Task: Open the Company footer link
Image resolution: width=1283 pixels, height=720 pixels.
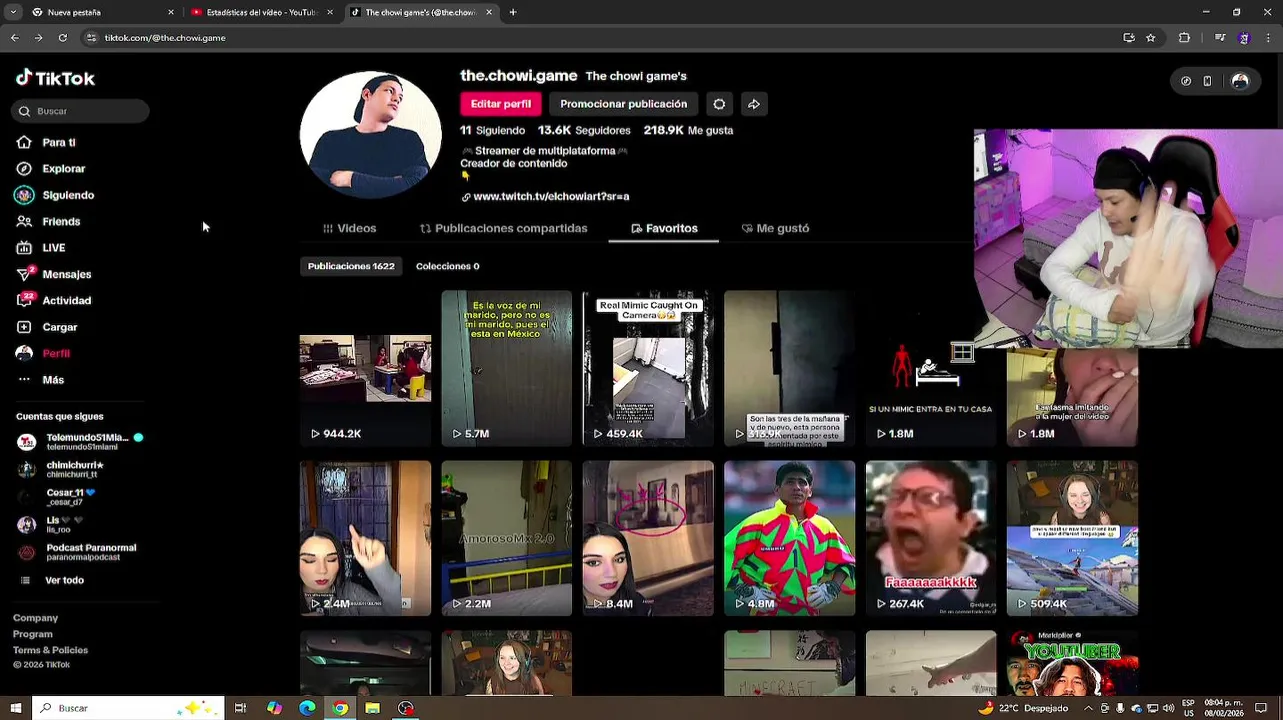Action: tap(35, 618)
